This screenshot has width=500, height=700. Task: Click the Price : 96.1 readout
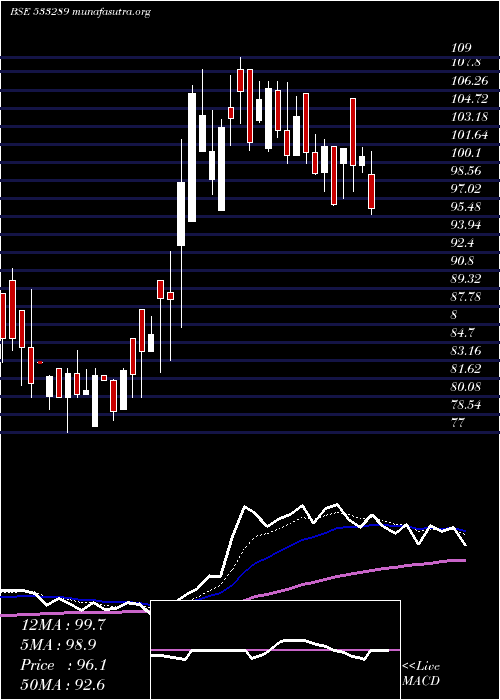[x=63, y=665]
